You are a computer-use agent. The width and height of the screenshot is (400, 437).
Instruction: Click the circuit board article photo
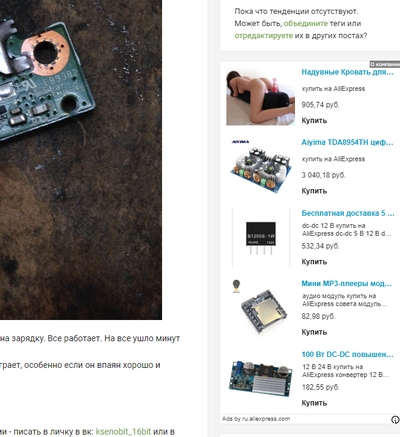coord(81,160)
